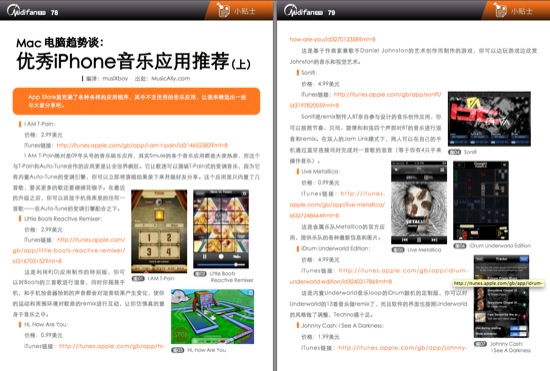
Task: Click the orange App Store intro box
Action: pos(136,101)
